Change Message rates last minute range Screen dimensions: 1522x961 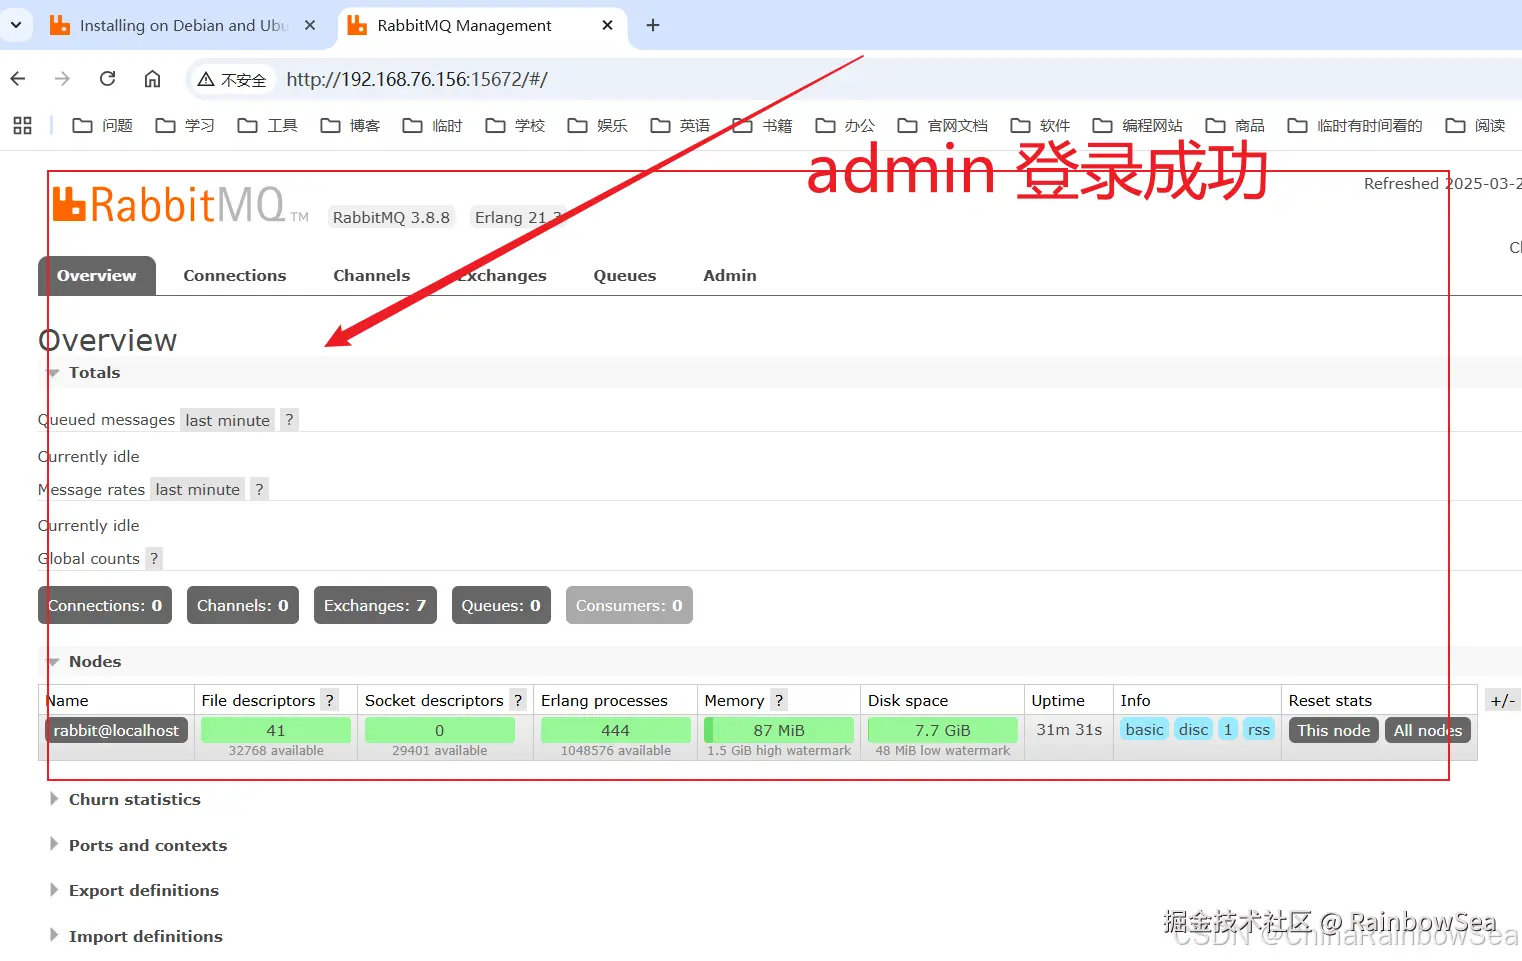click(198, 489)
